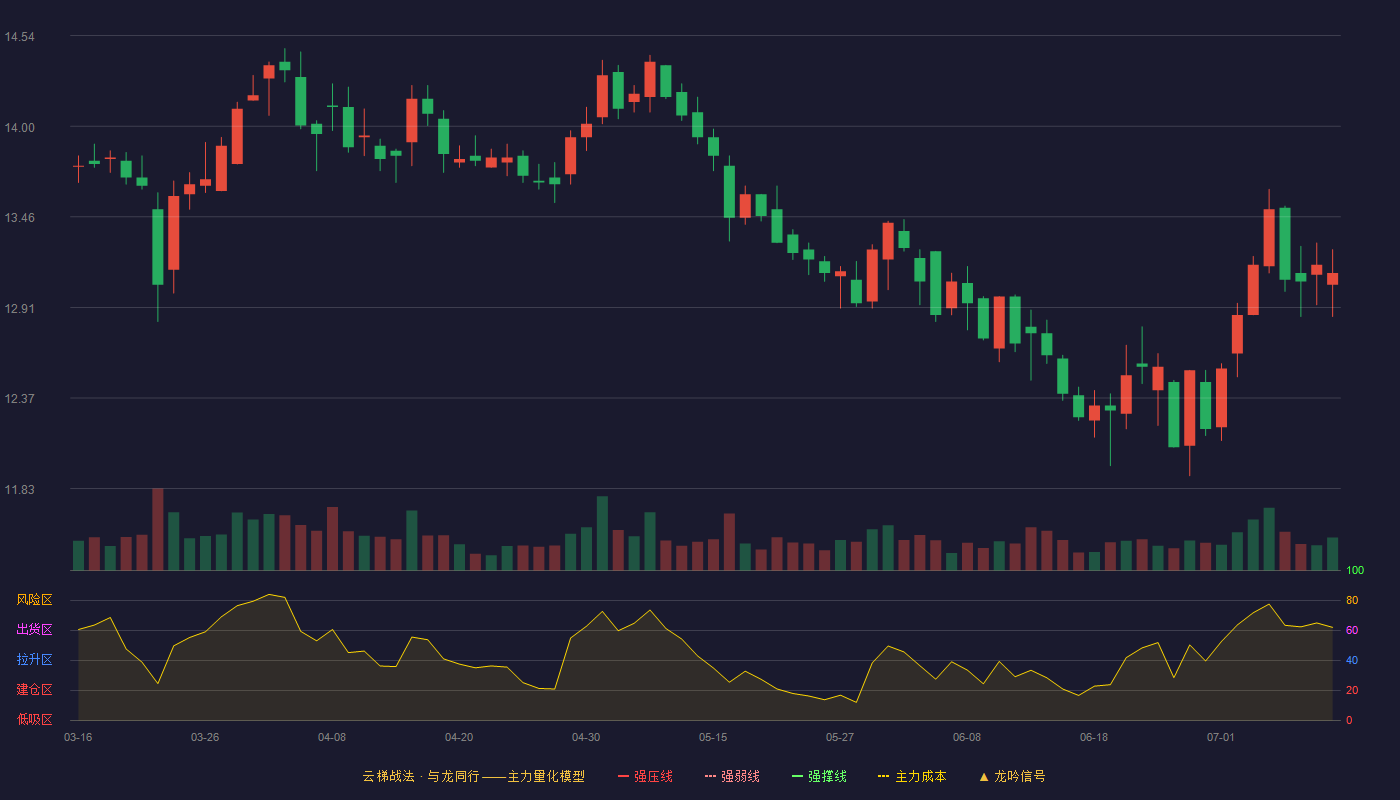Viewport: 1400px width, 800px height.
Task: Select the 拉升区 zone label
Action: [x=34, y=660]
